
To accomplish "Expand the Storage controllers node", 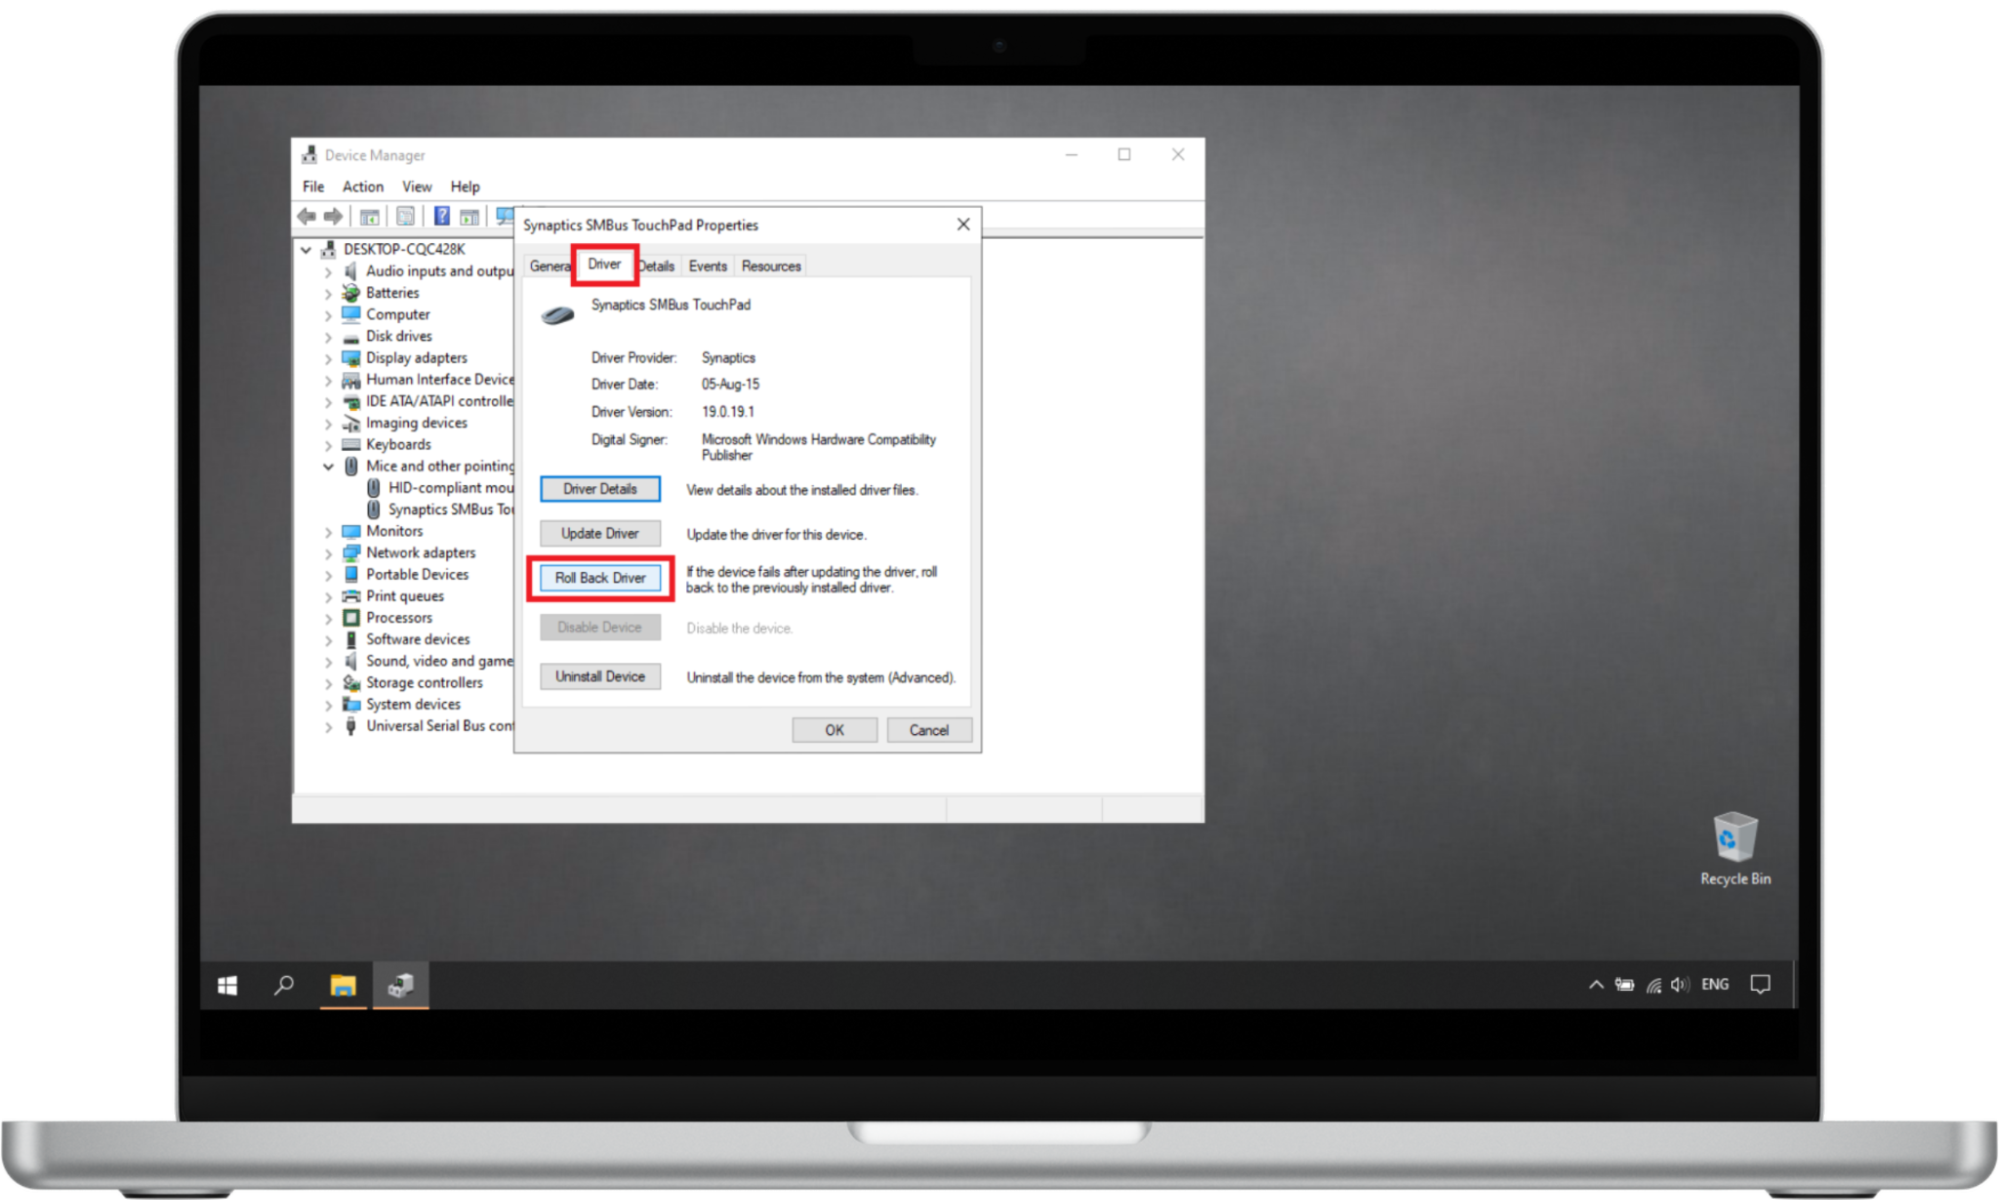I will 328,683.
